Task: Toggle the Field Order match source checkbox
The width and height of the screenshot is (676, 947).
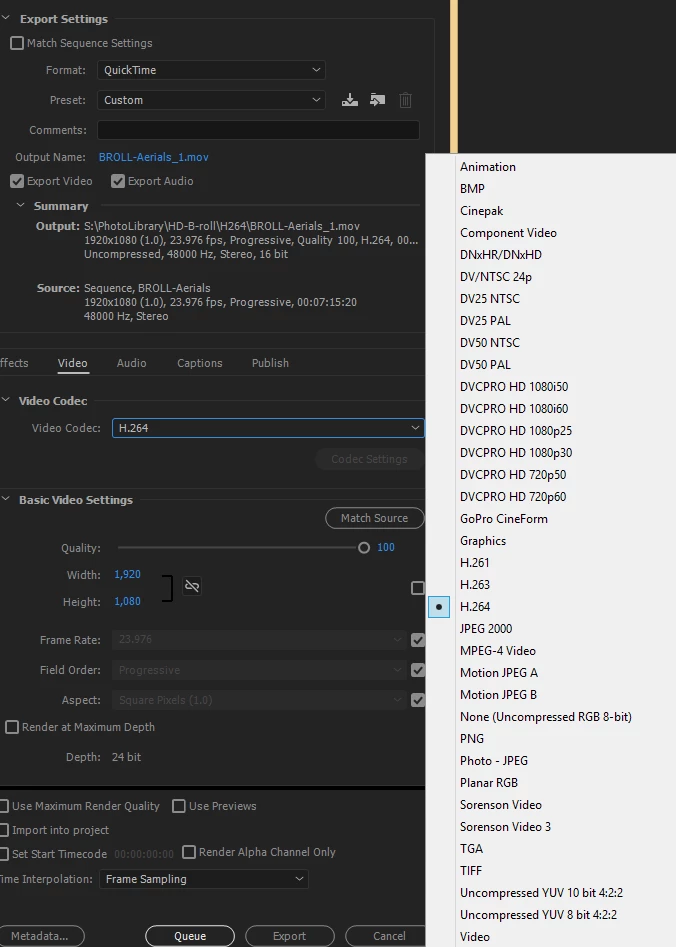Action: pos(417,670)
